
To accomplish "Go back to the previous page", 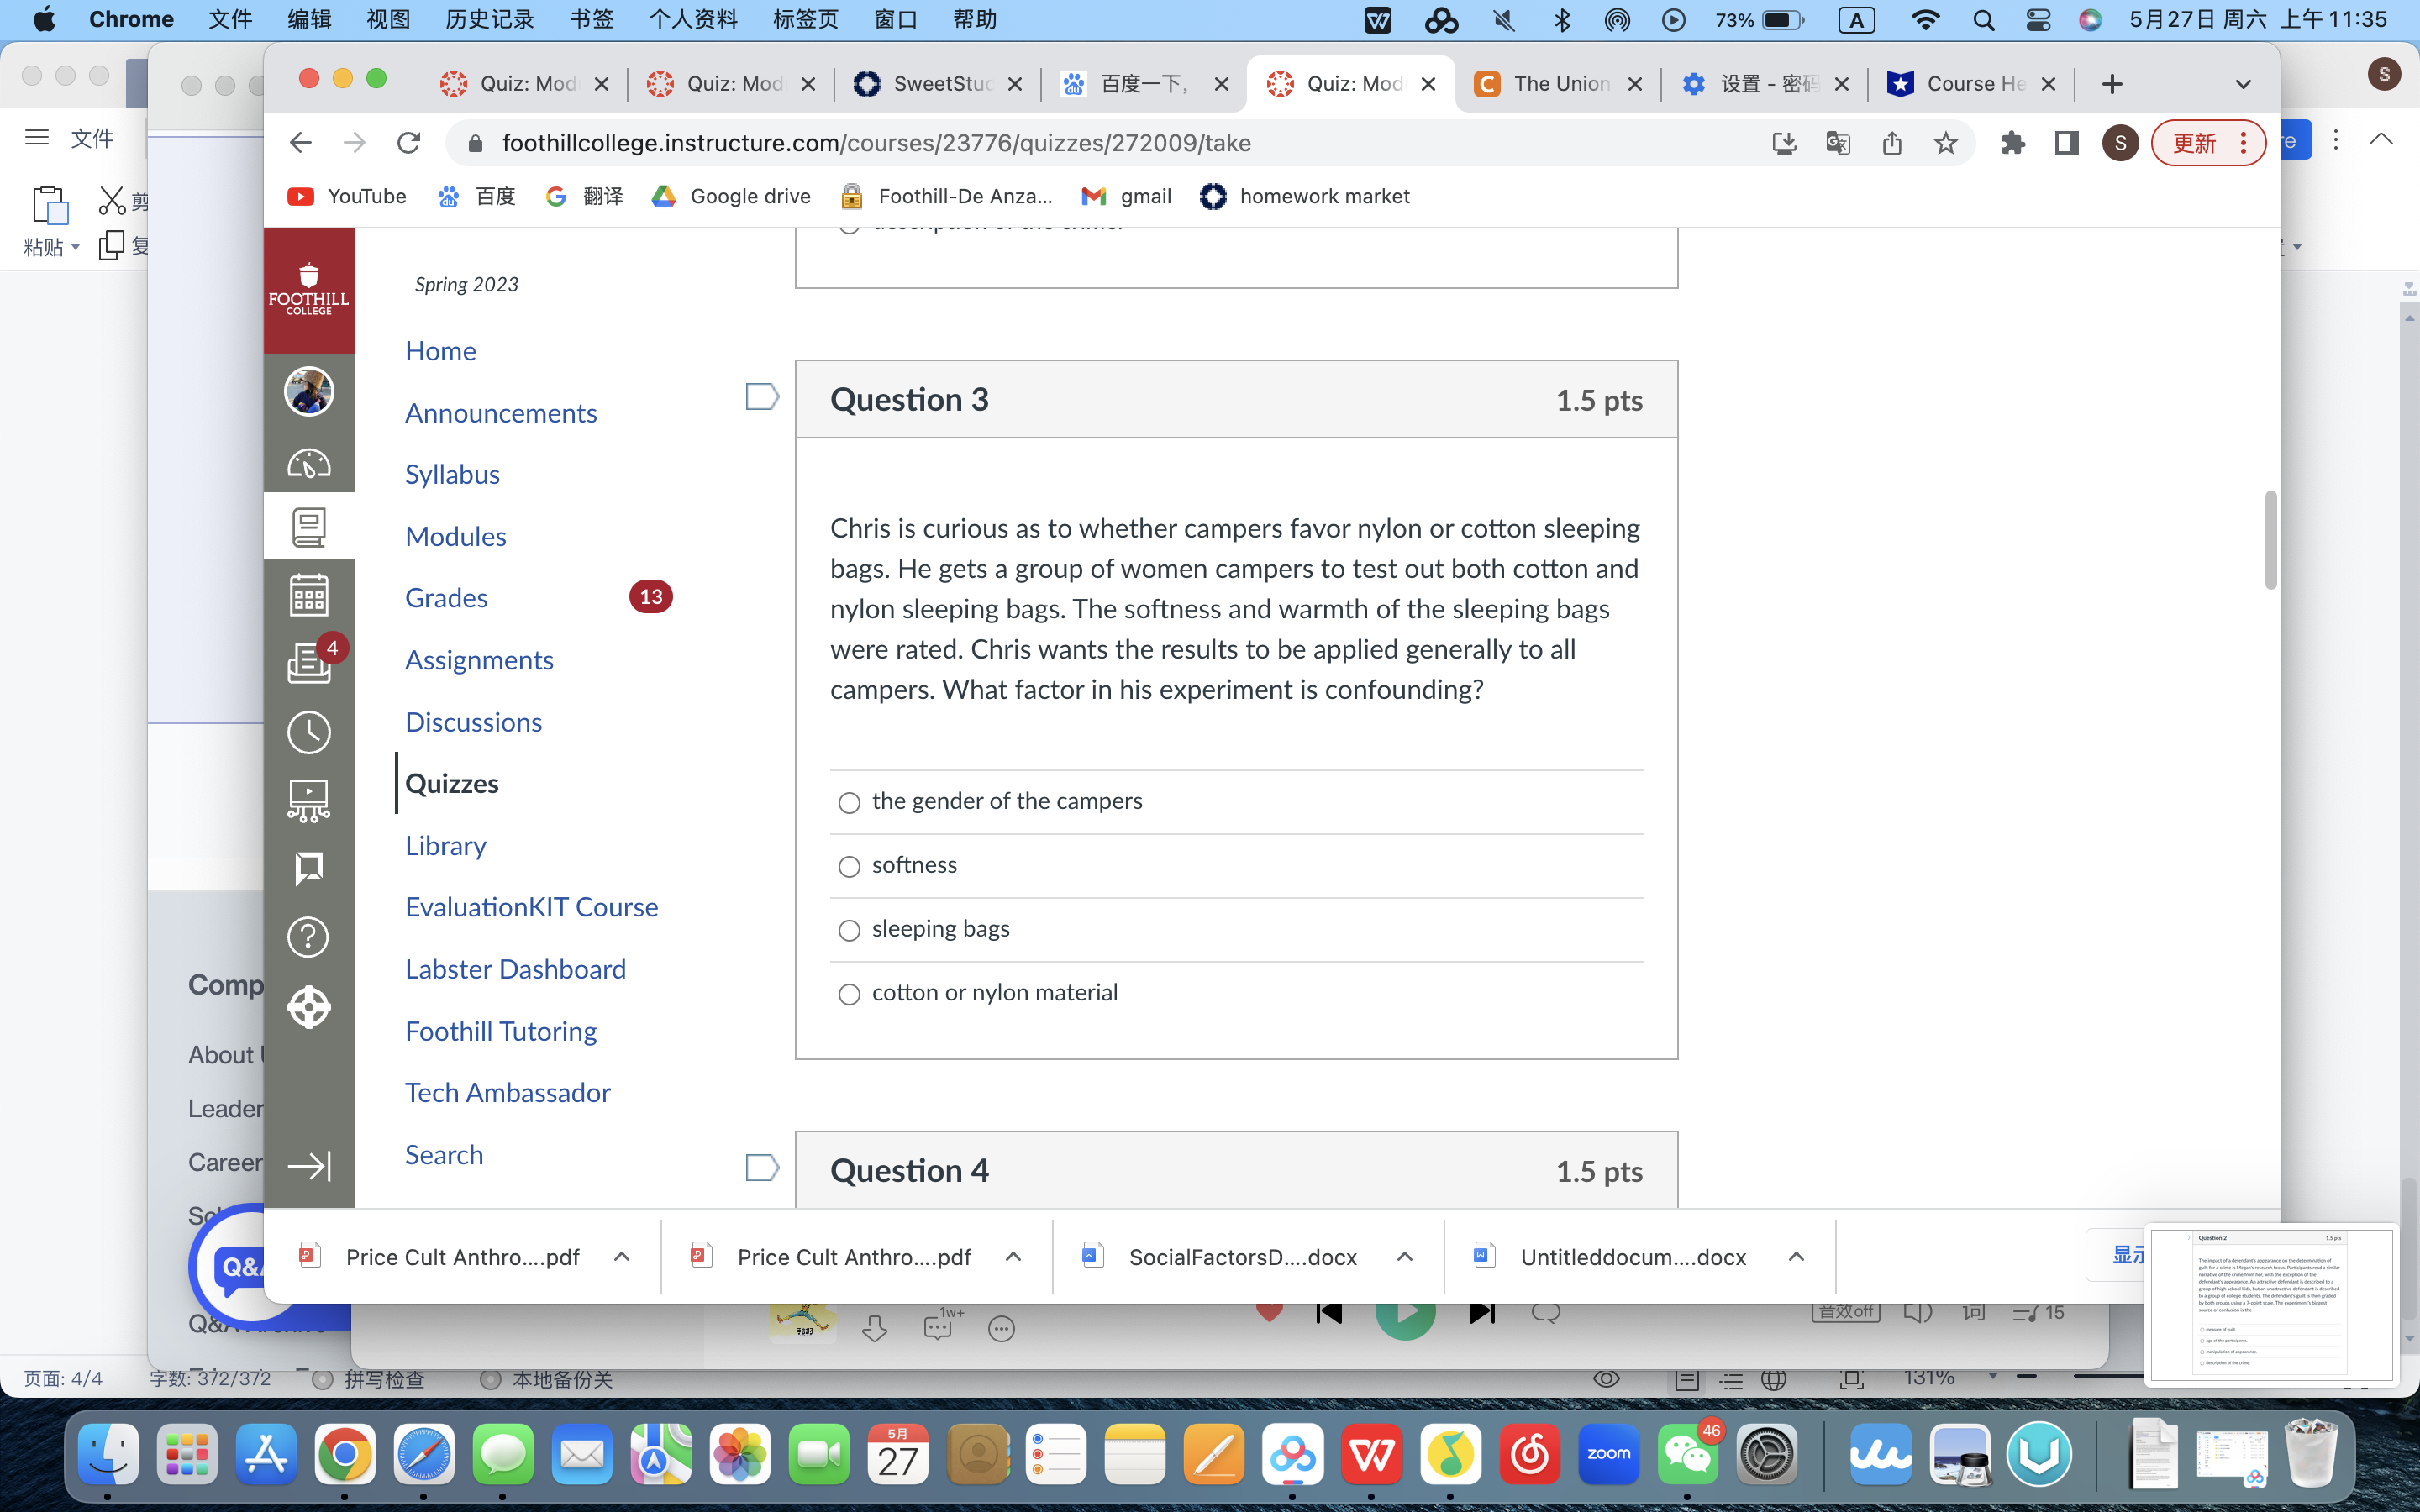I will click(300, 143).
